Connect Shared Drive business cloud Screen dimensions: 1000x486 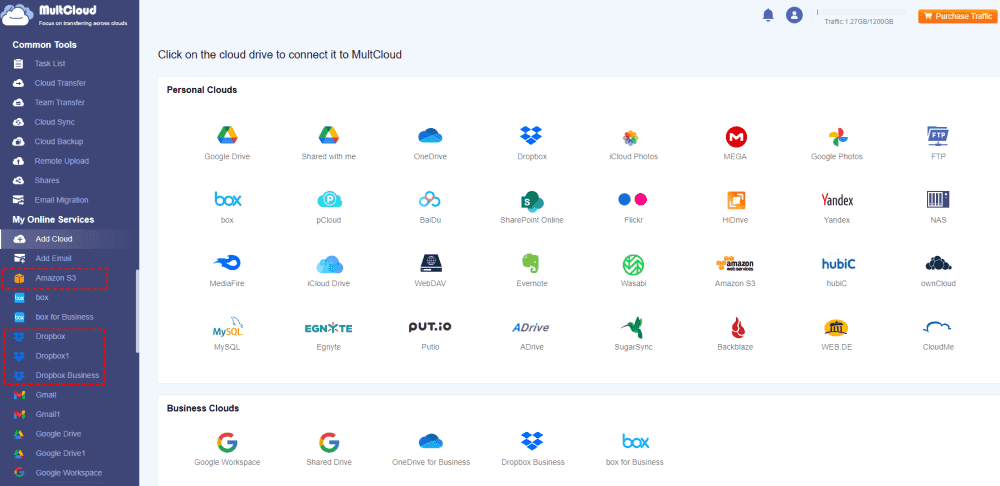328,448
